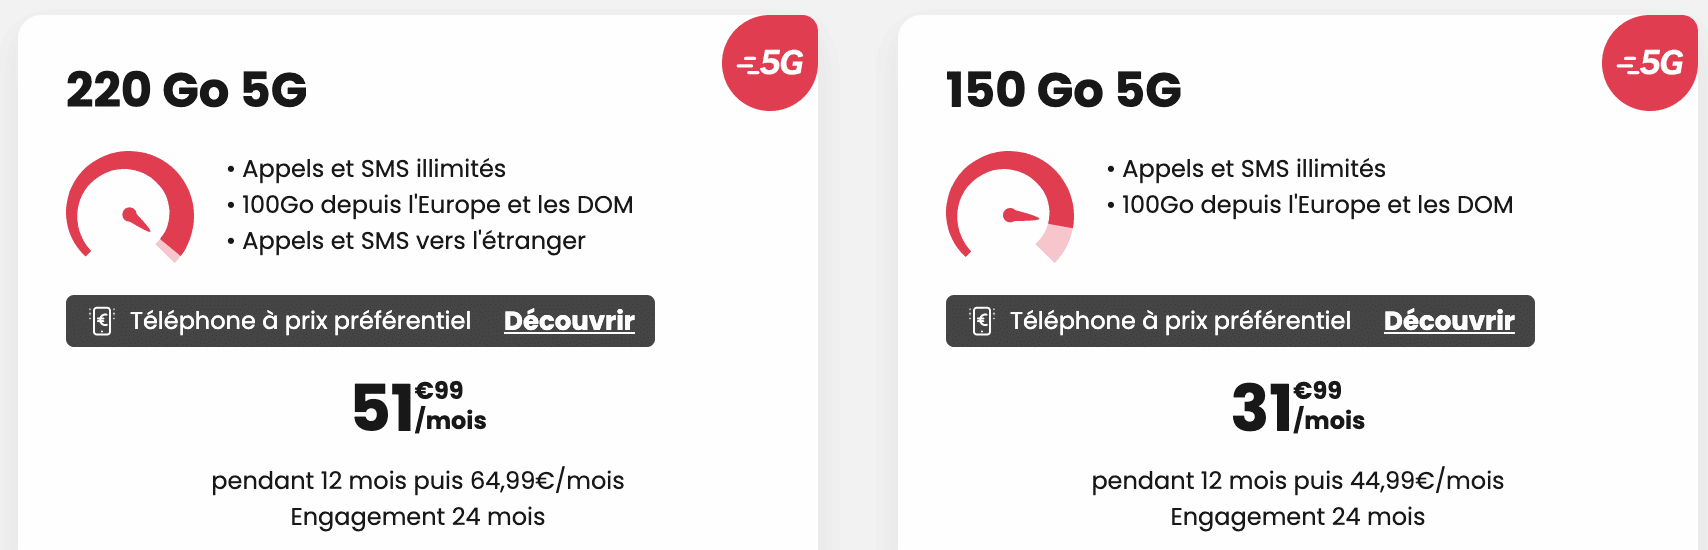Open the Découvrir link on the 220 Go plan

(569, 321)
